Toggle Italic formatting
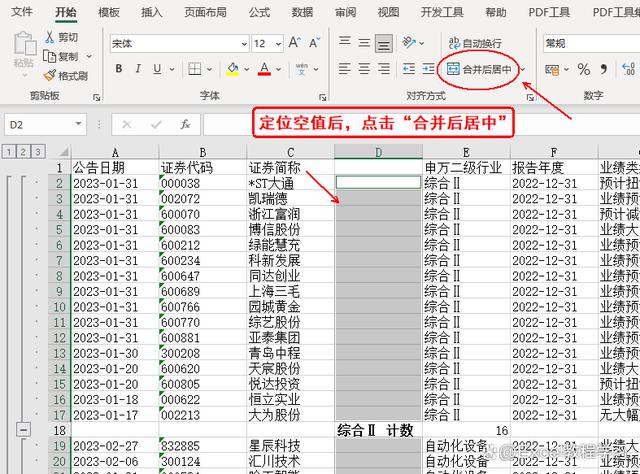Image resolution: width=640 pixels, height=474 pixels. (138, 69)
